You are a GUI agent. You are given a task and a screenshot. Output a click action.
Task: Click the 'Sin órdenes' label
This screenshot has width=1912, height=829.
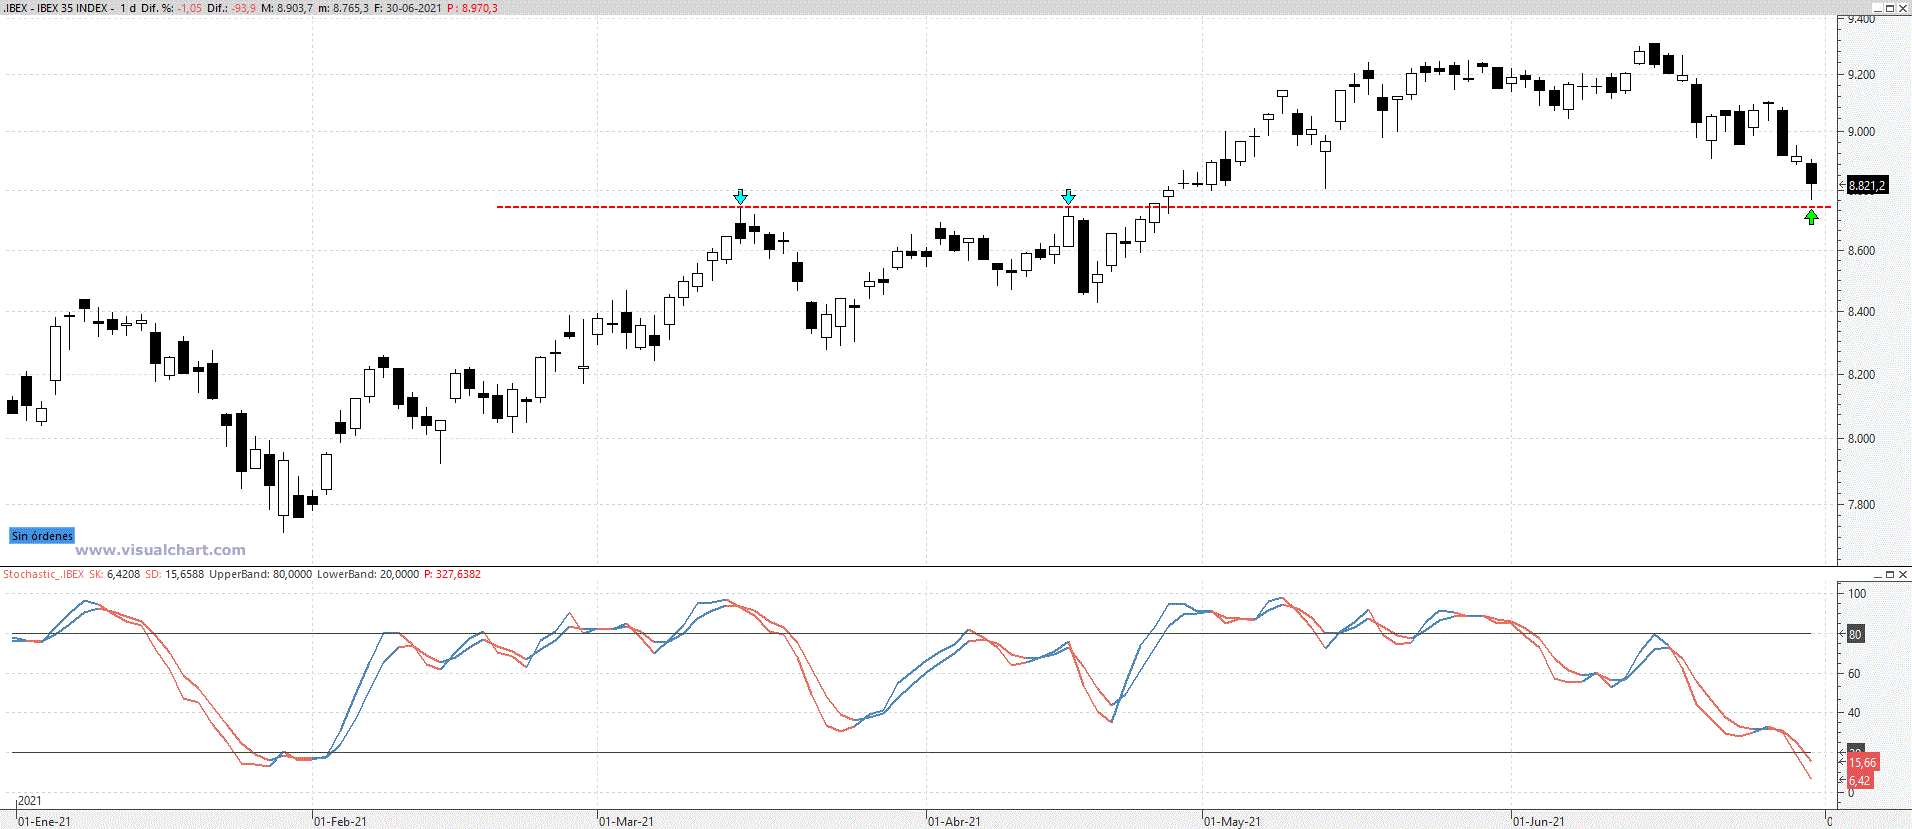click(x=42, y=536)
